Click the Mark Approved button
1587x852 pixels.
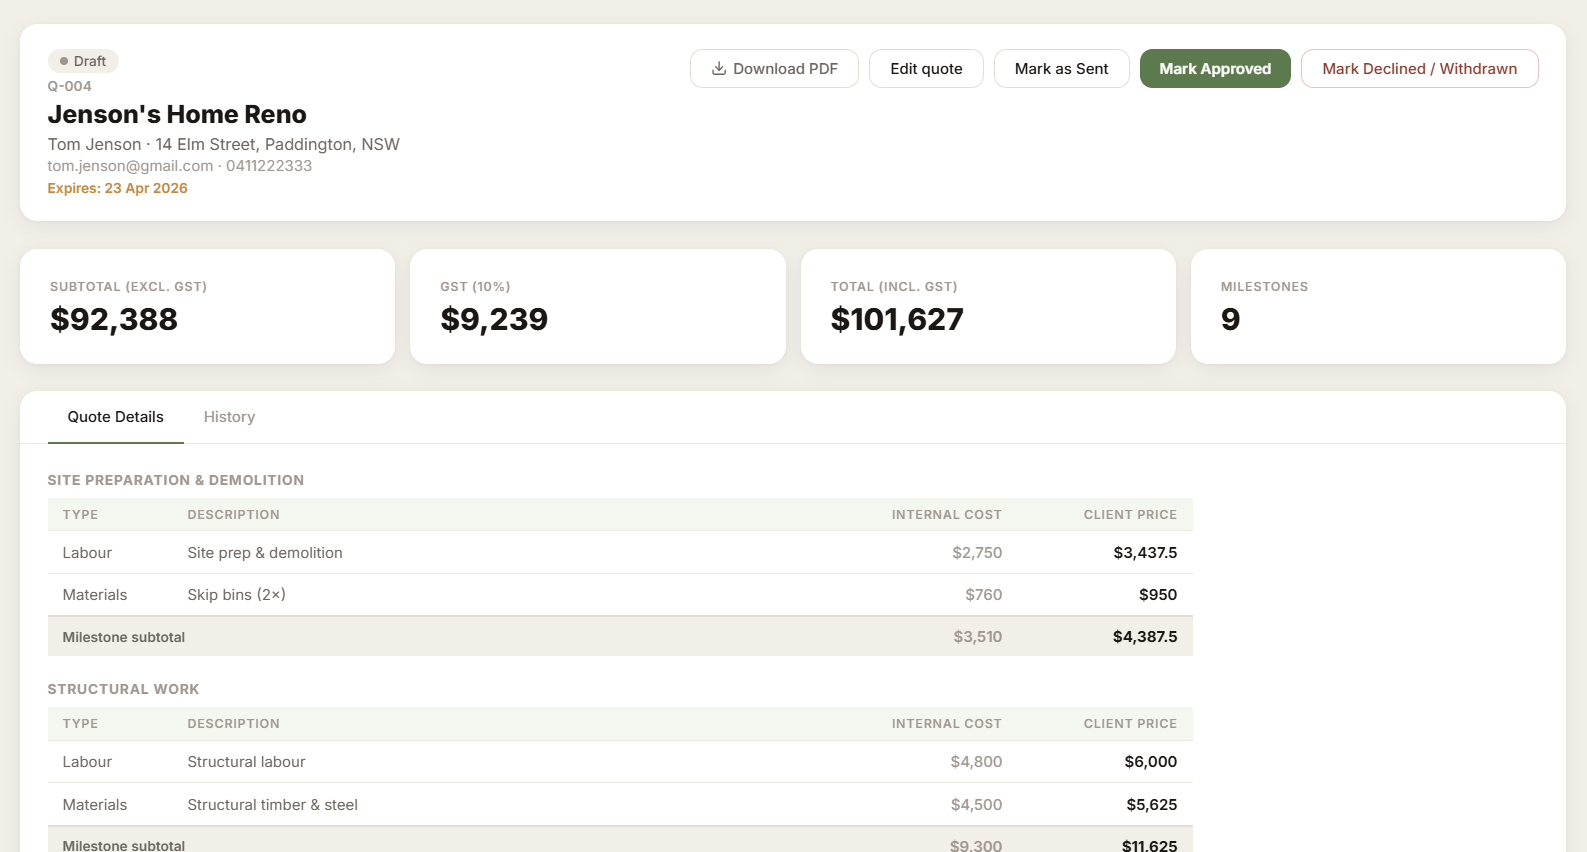[x=1215, y=68]
